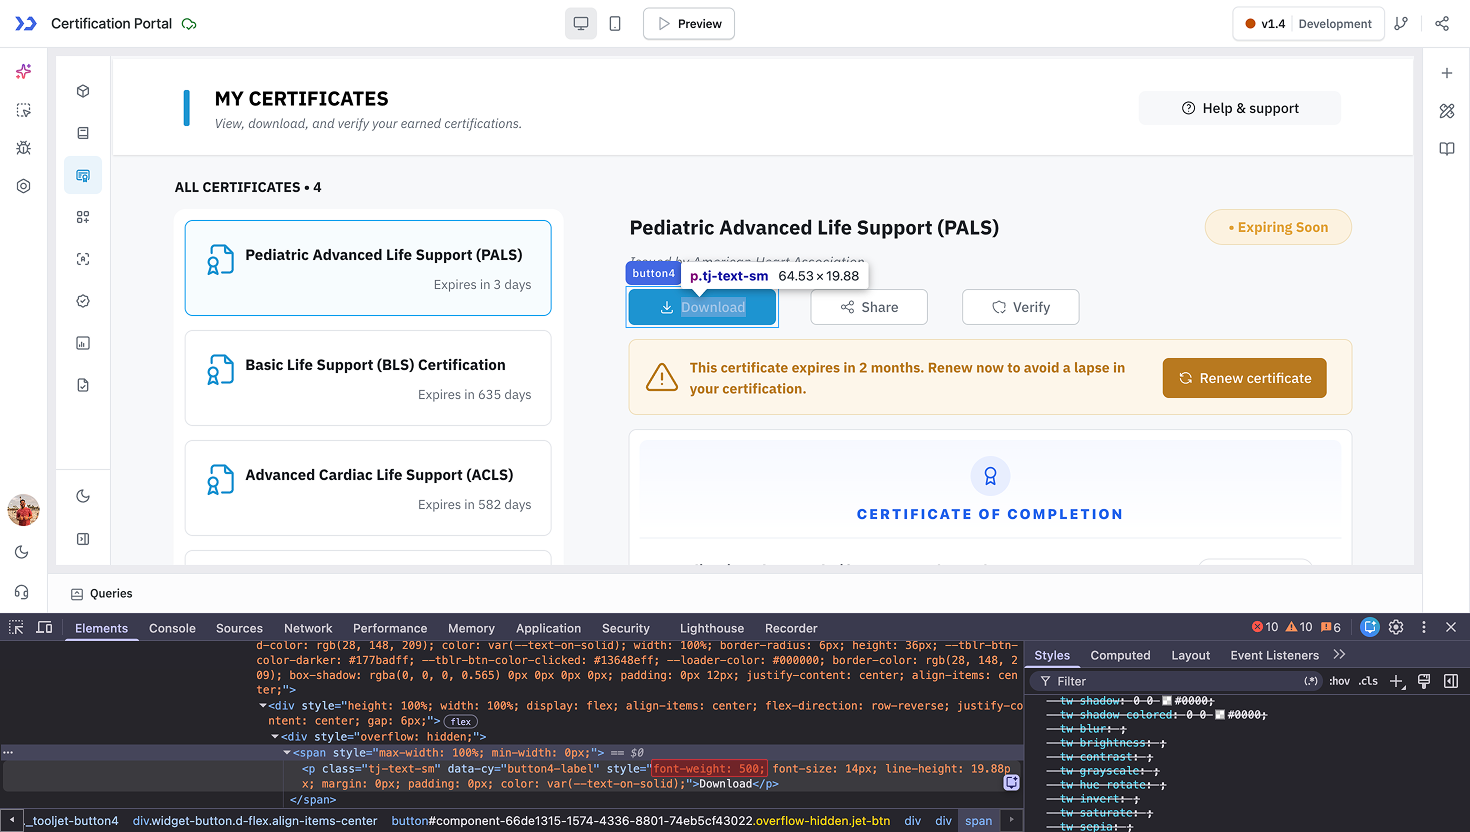Click the bar chart icon in app sidebar
The width and height of the screenshot is (1470, 832).
pos(83,343)
